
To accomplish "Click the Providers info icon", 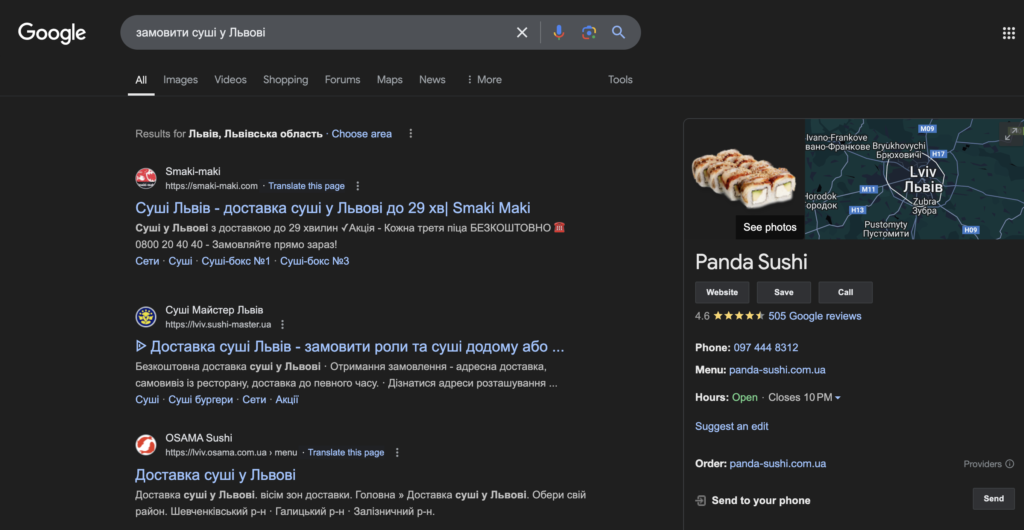I will pos(1009,464).
